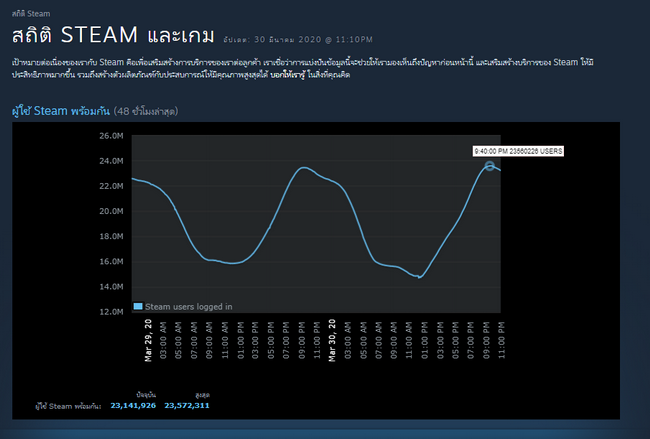This screenshot has width=650, height=439.
Task: Click the 'ปัจจุบัน' column header
Action: pos(146,395)
